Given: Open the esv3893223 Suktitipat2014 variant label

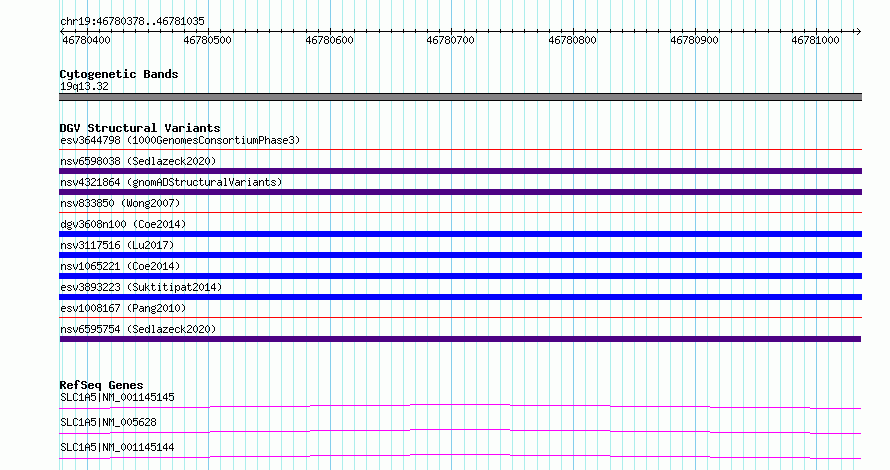Looking at the screenshot, I should pos(141,287).
